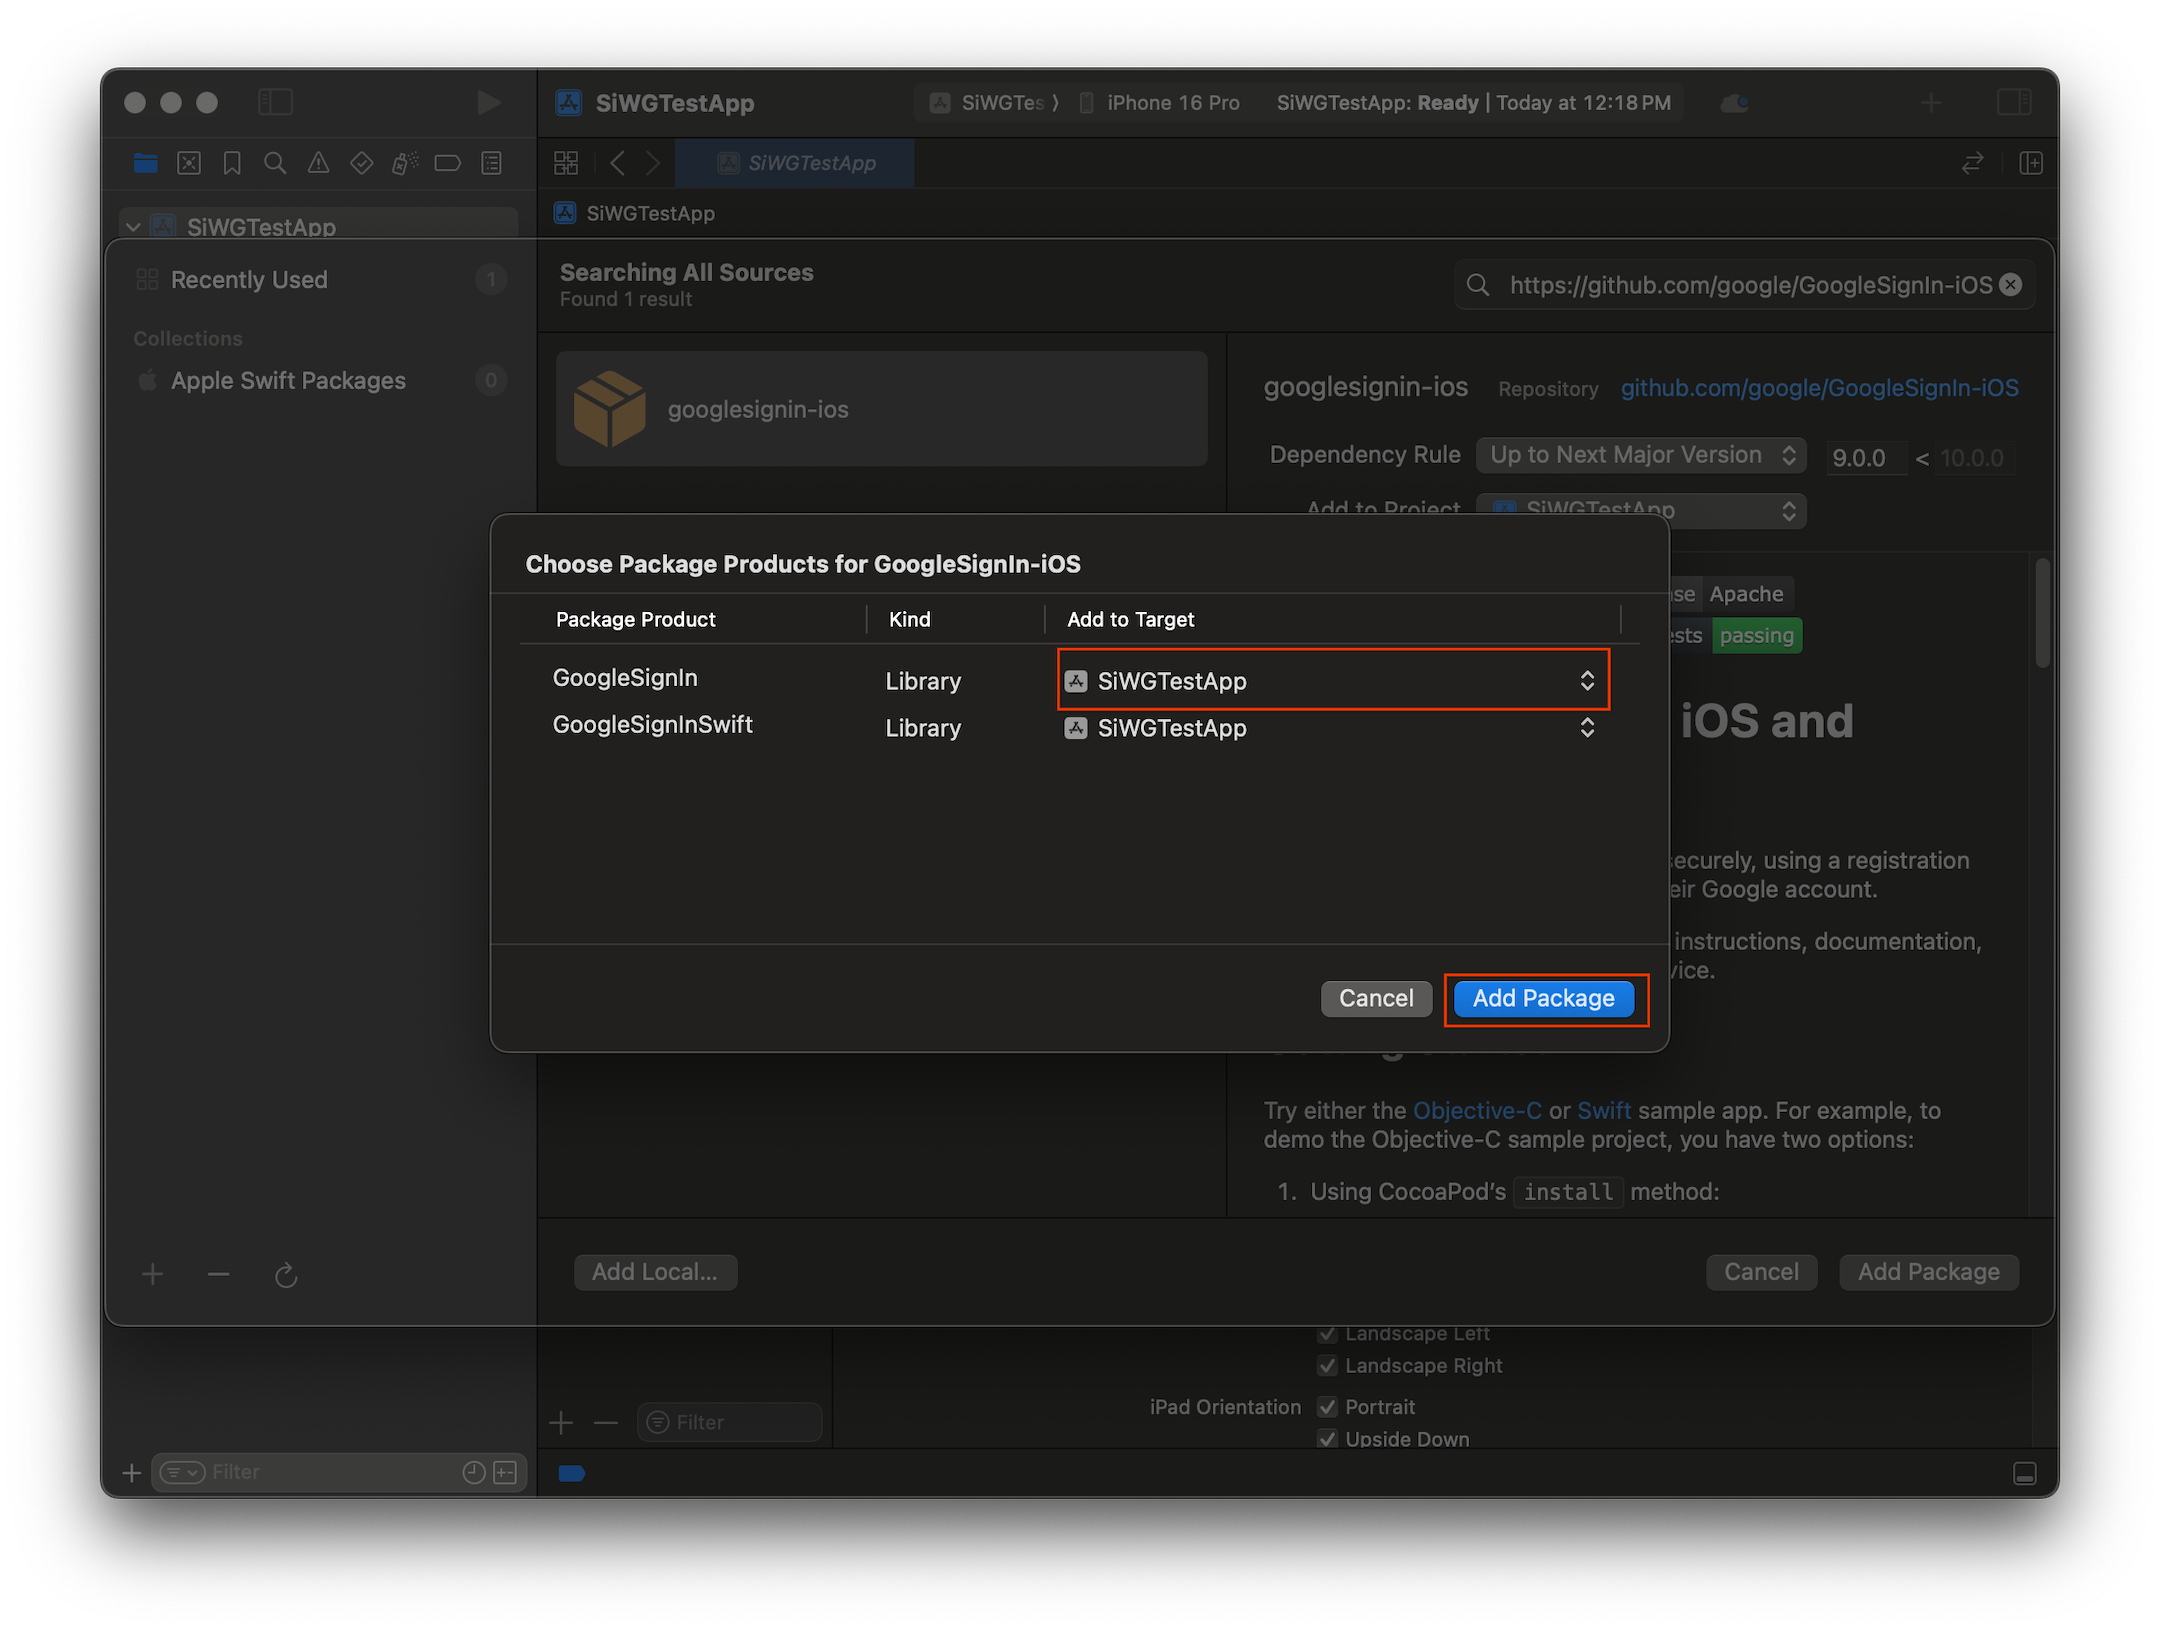
Task: Open the Find navigator magnifying glass
Action: tap(276, 163)
